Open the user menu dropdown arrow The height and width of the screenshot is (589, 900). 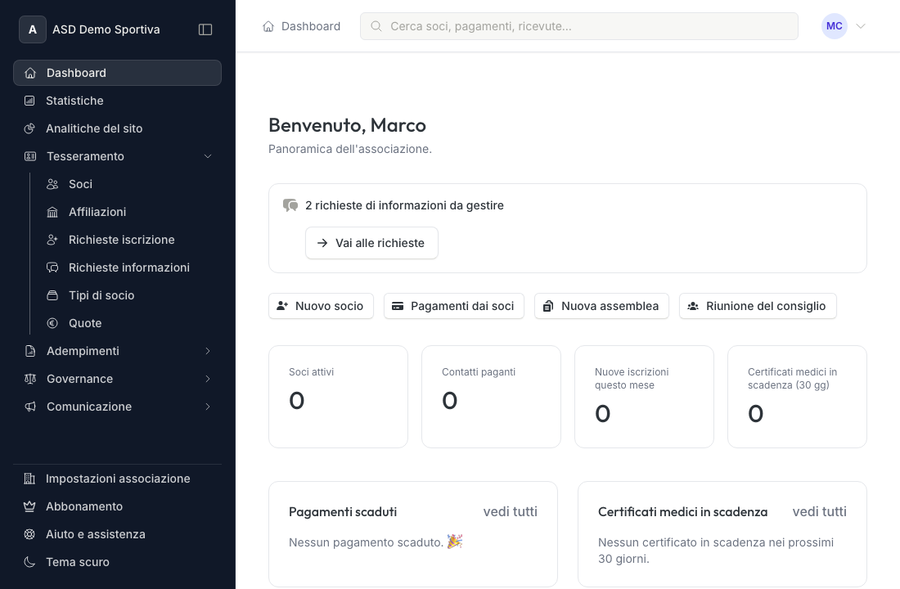(860, 26)
